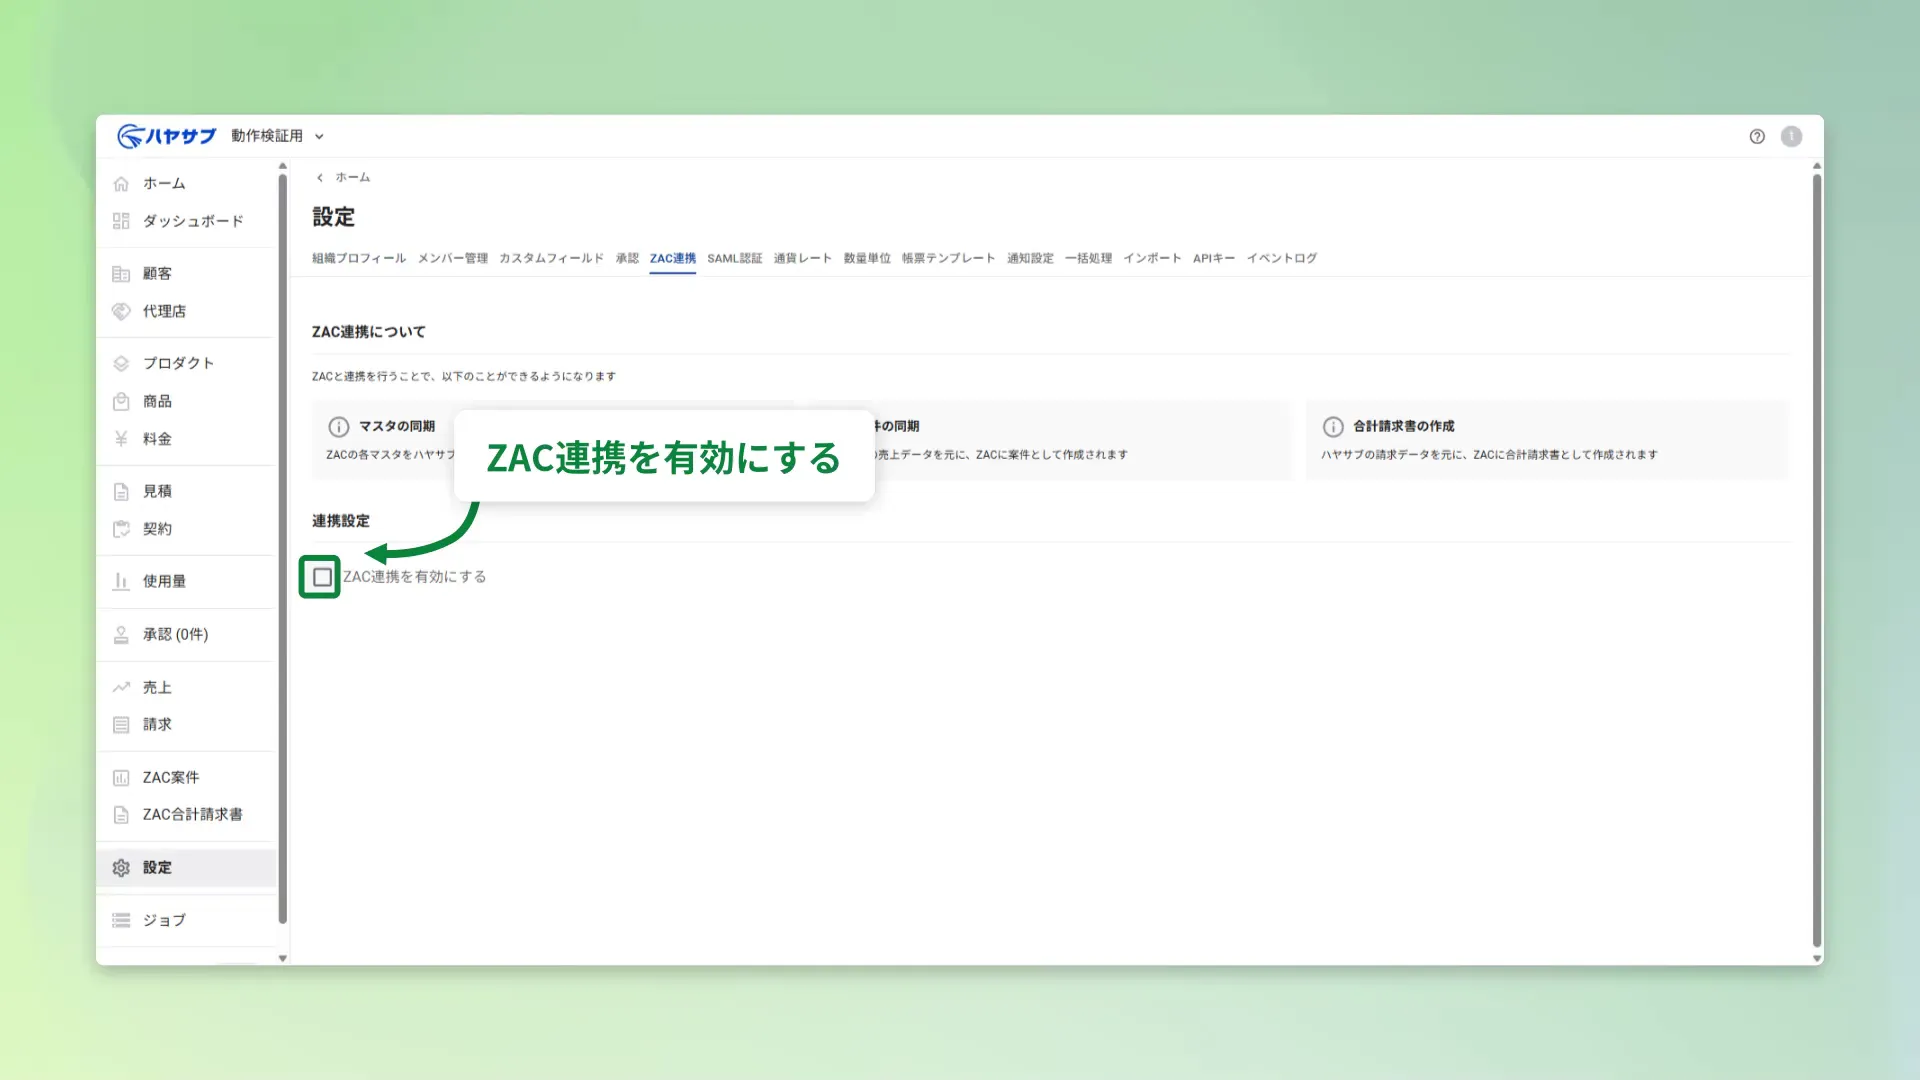Select the ZAC連携 tab
Screen dimensions: 1920x1080
(x=673, y=258)
